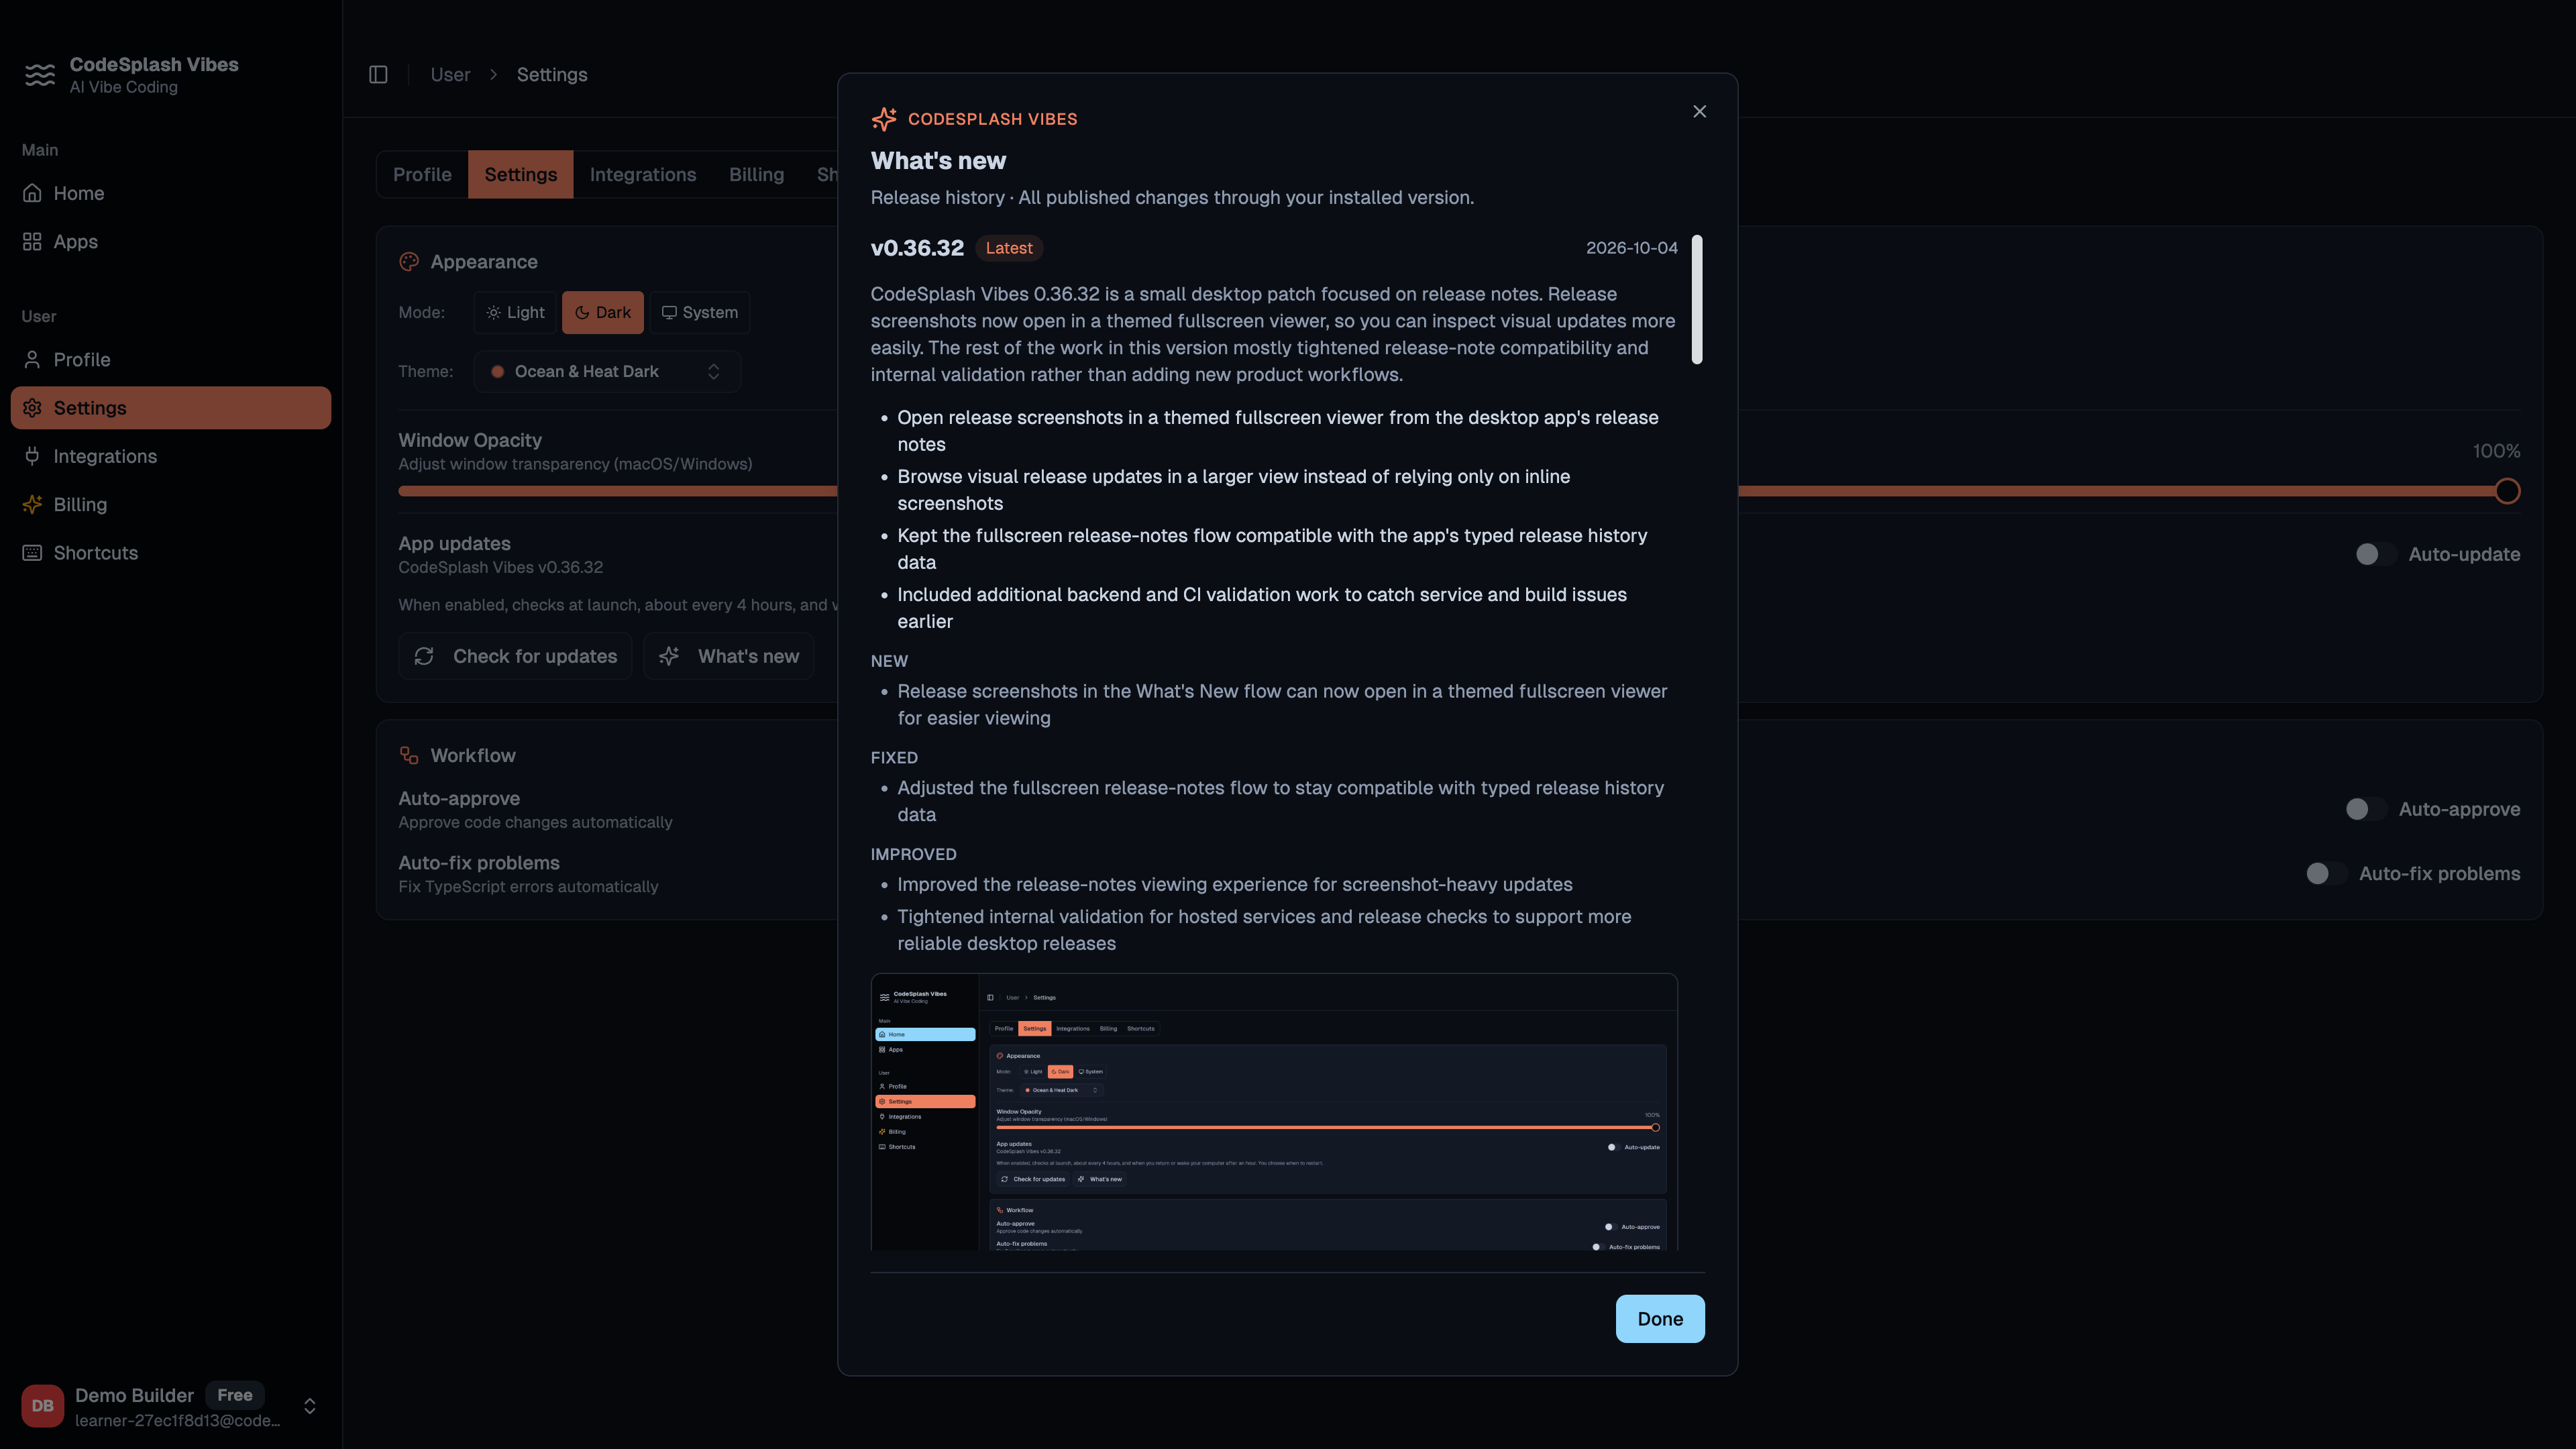Click the Latest version badge
The height and width of the screenshot is (1449, 2576).
pyautogui.click(x=1009, y=248)
